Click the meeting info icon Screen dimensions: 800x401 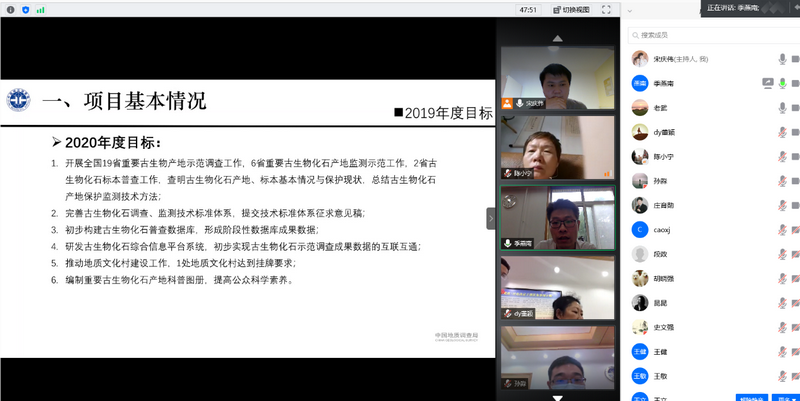(x=10, y=9)
